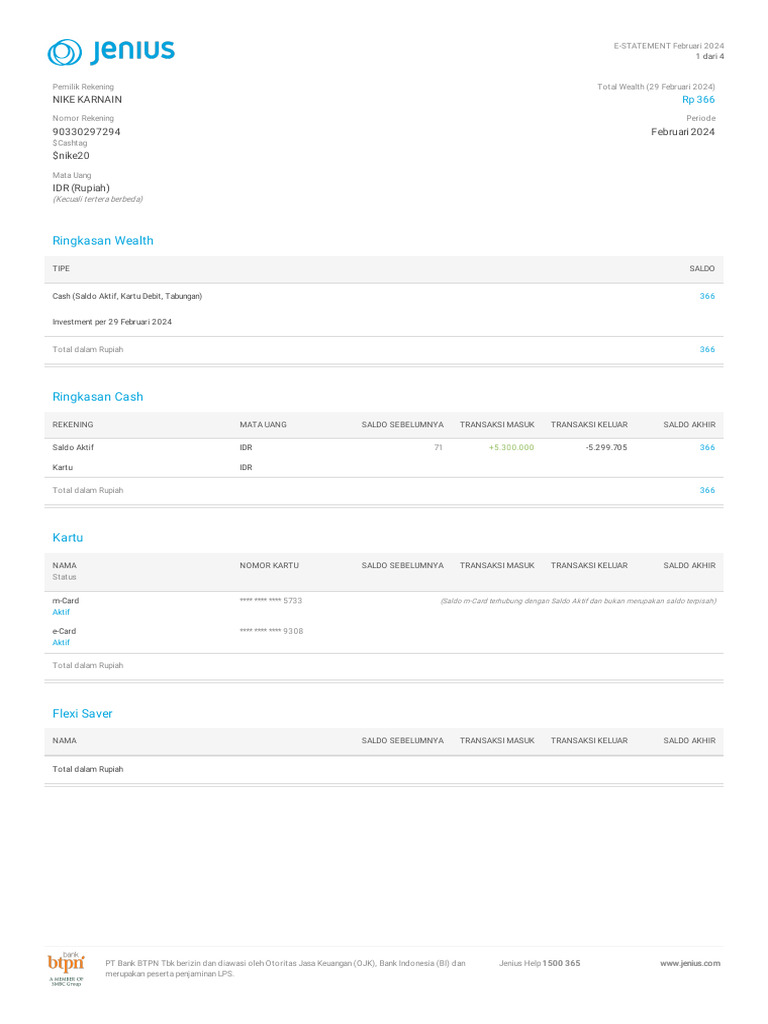The image size is (768, 1024).
Task: Click the currency value IDR (Rupiah)
Action: point(81,188)
